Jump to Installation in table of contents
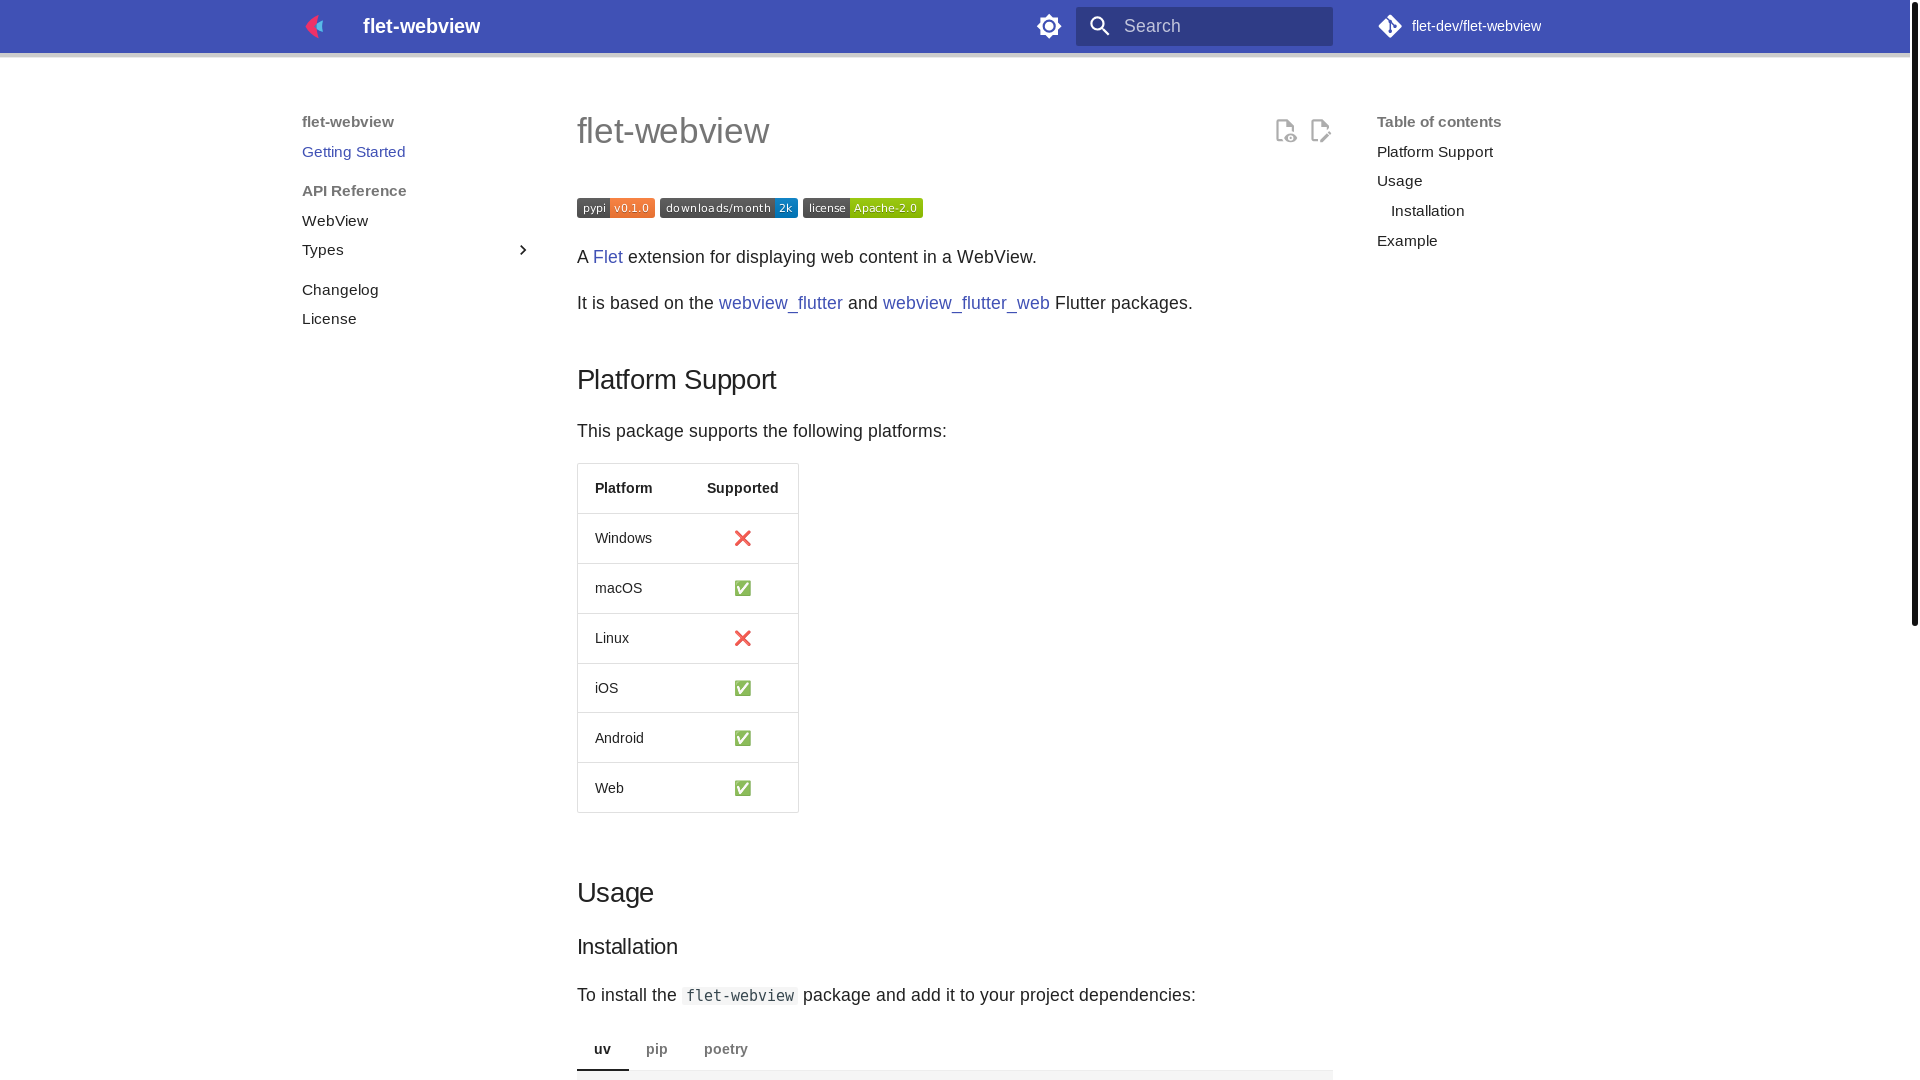Viewport: 1920px width, 1080px height. pyautogui.click(x=1427, y=211)
